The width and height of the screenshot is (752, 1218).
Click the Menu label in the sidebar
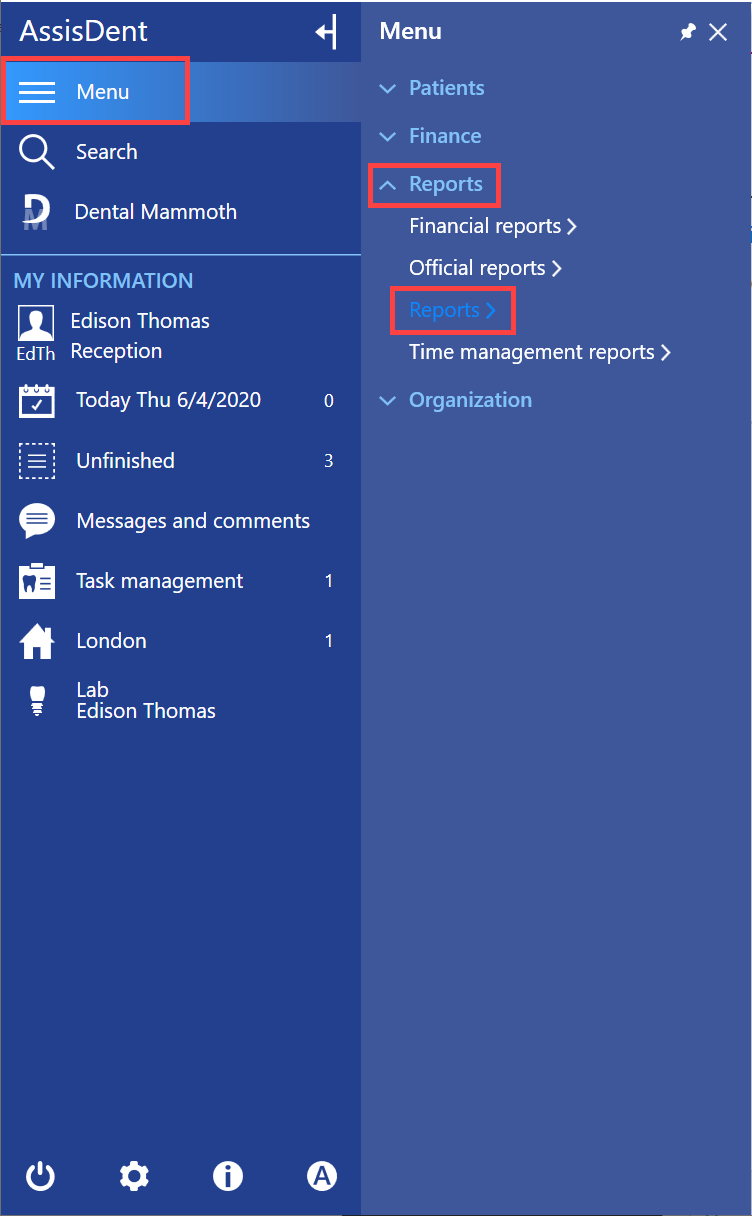103,92
